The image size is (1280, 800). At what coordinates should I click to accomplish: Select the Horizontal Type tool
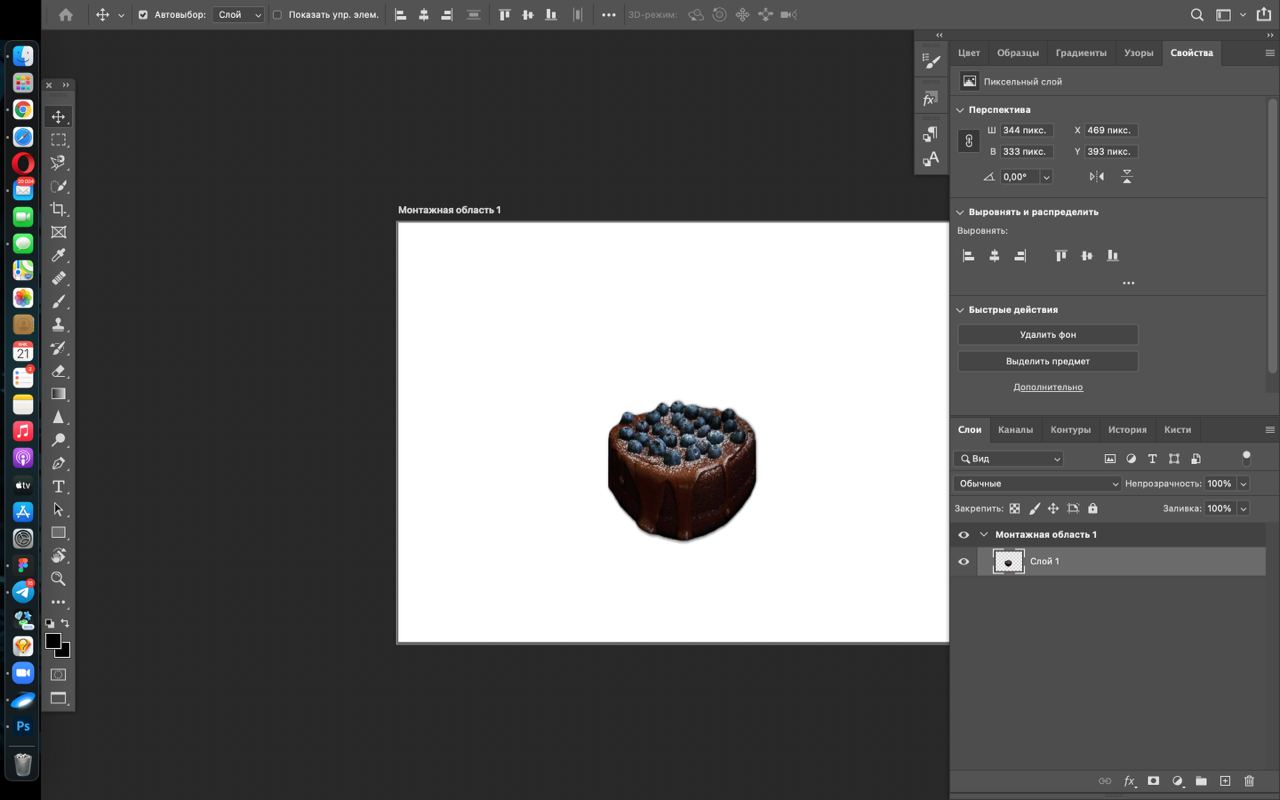click(x=58, y=486)
